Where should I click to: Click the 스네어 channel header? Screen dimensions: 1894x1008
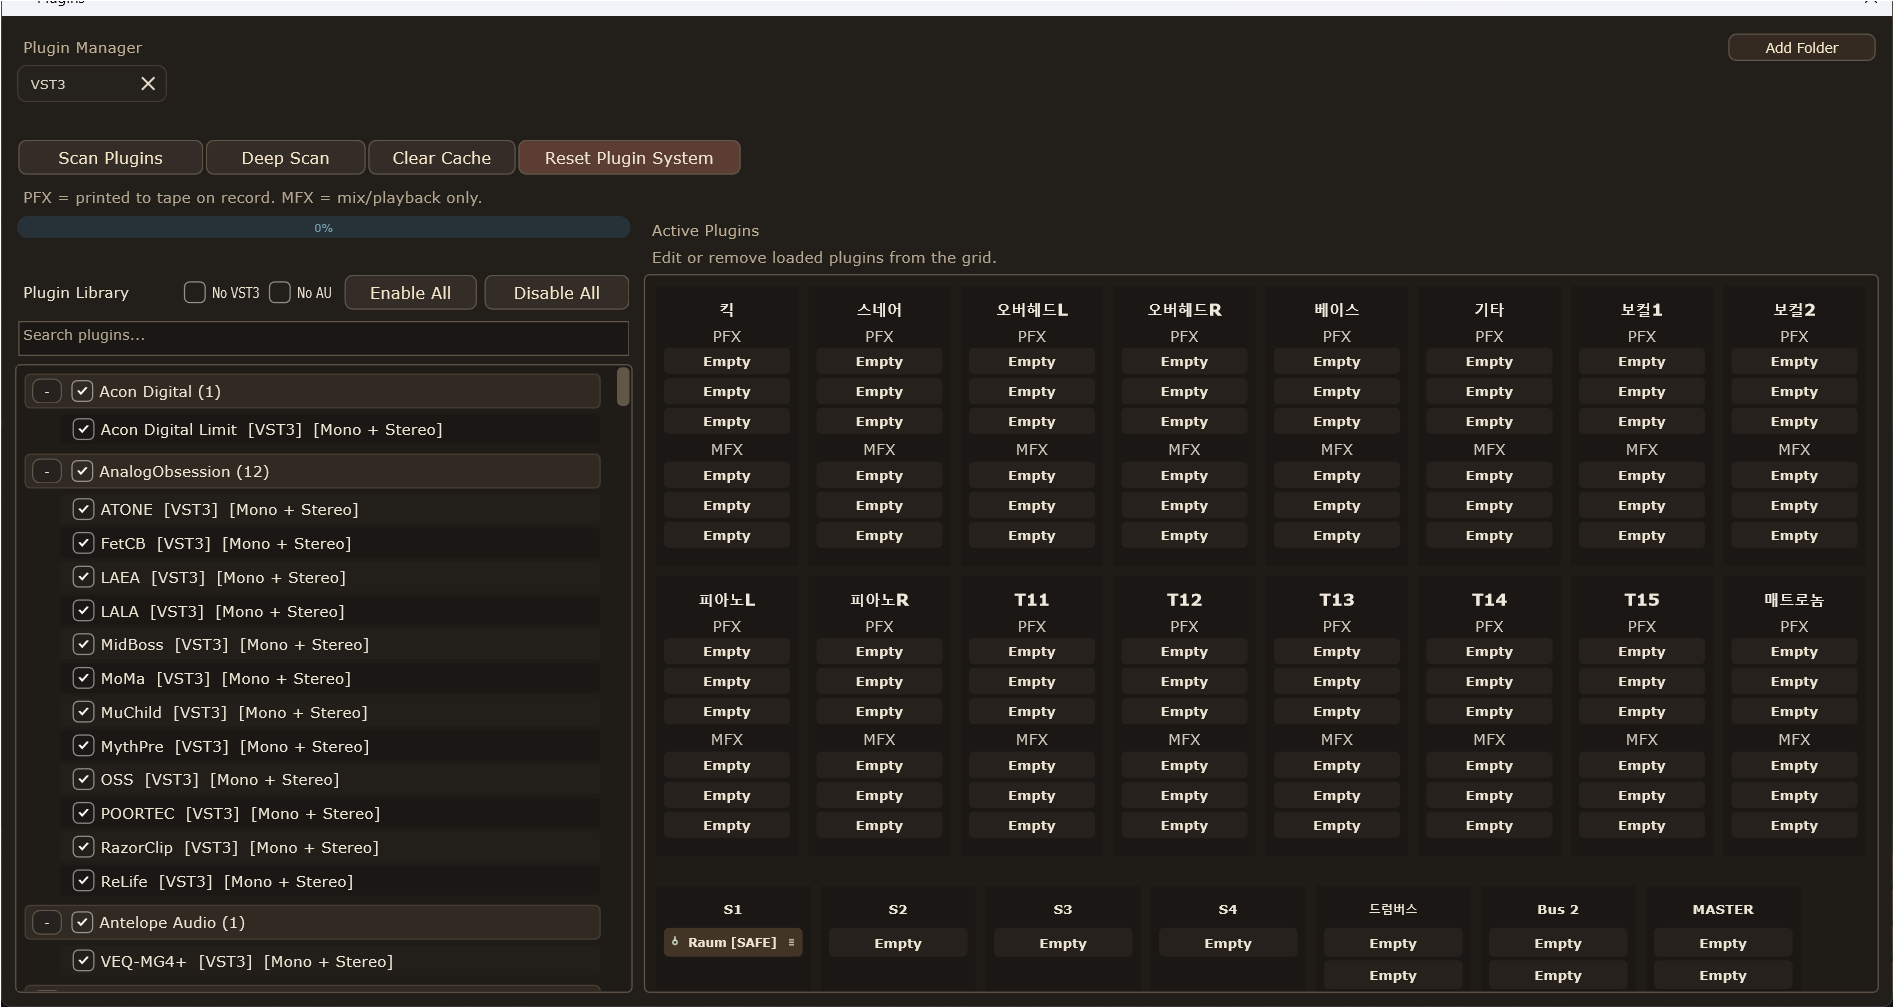[x=879, y=310]
